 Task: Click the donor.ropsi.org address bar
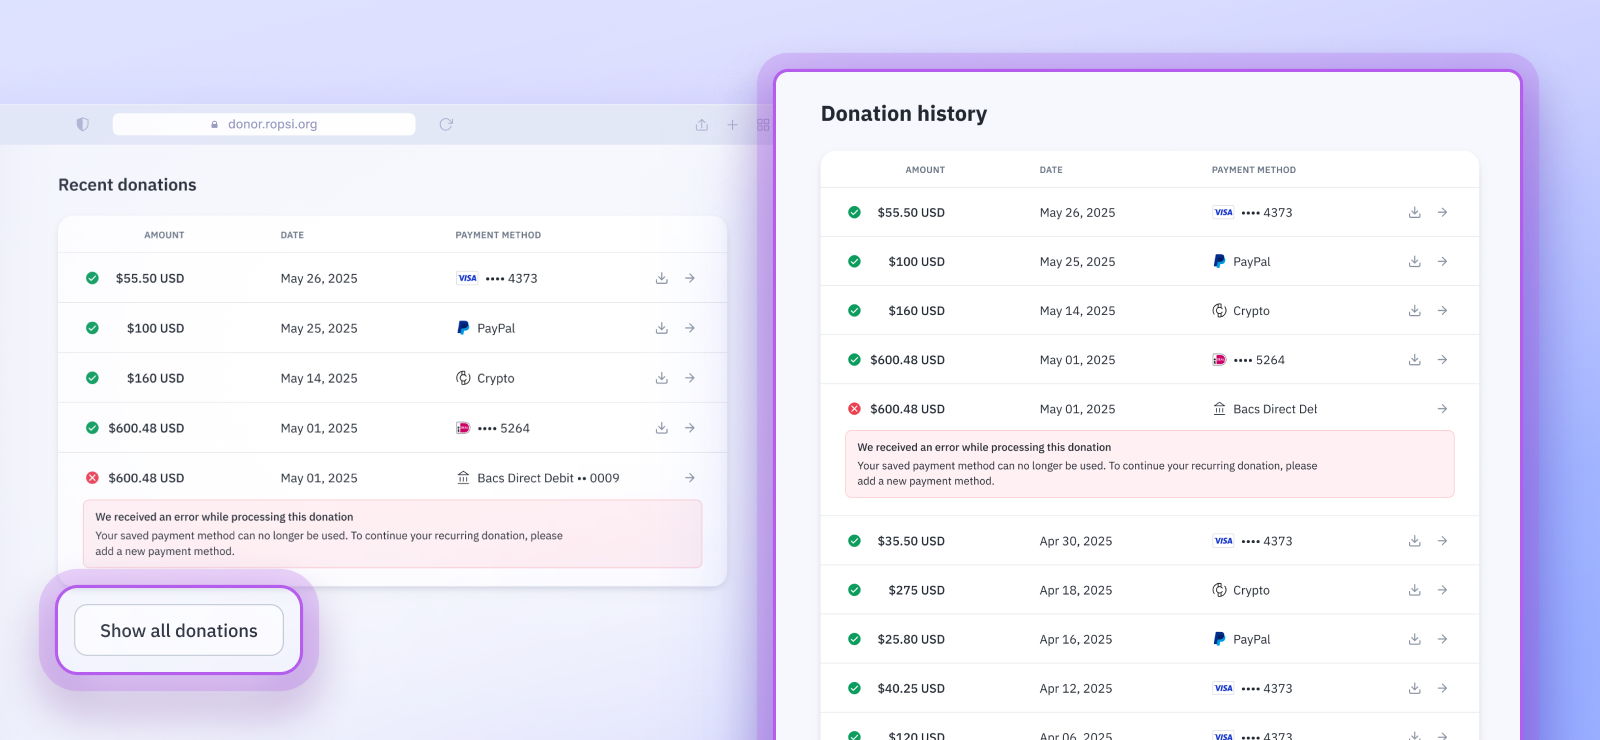point(264,124)
